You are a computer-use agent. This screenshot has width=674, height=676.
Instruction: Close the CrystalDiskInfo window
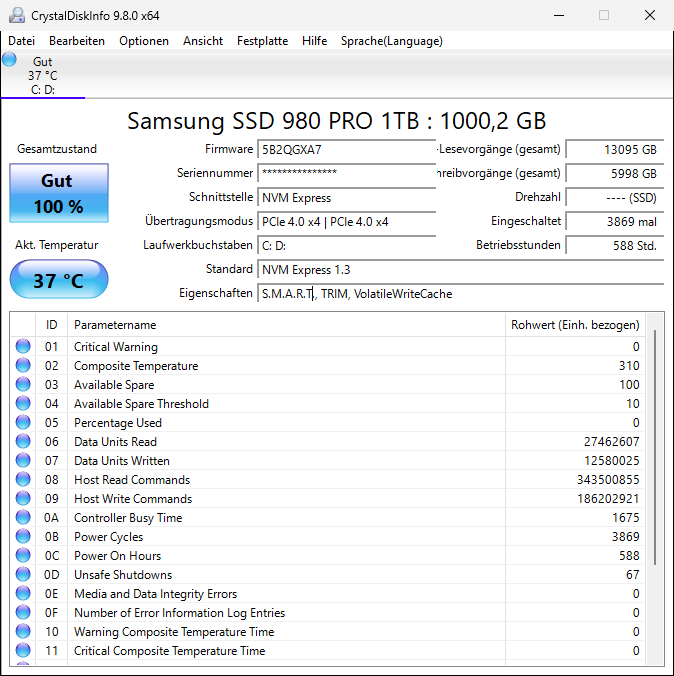tap(649, 16)
